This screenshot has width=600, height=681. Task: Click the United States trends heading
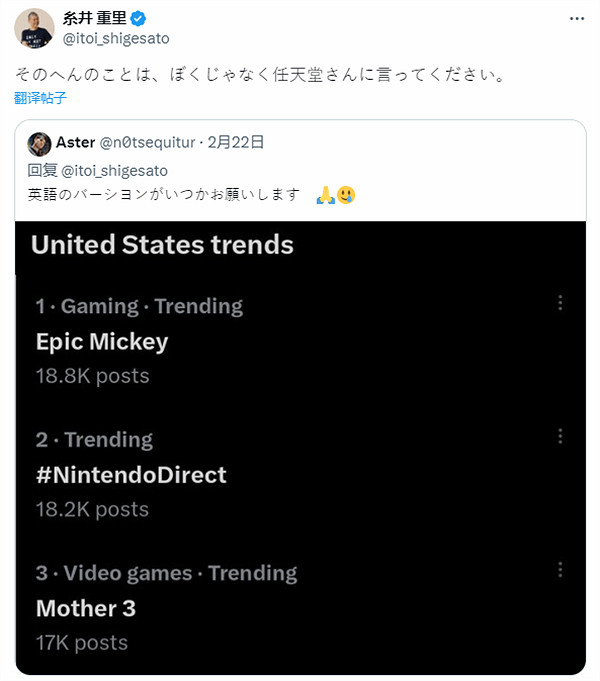coord(162,245)
